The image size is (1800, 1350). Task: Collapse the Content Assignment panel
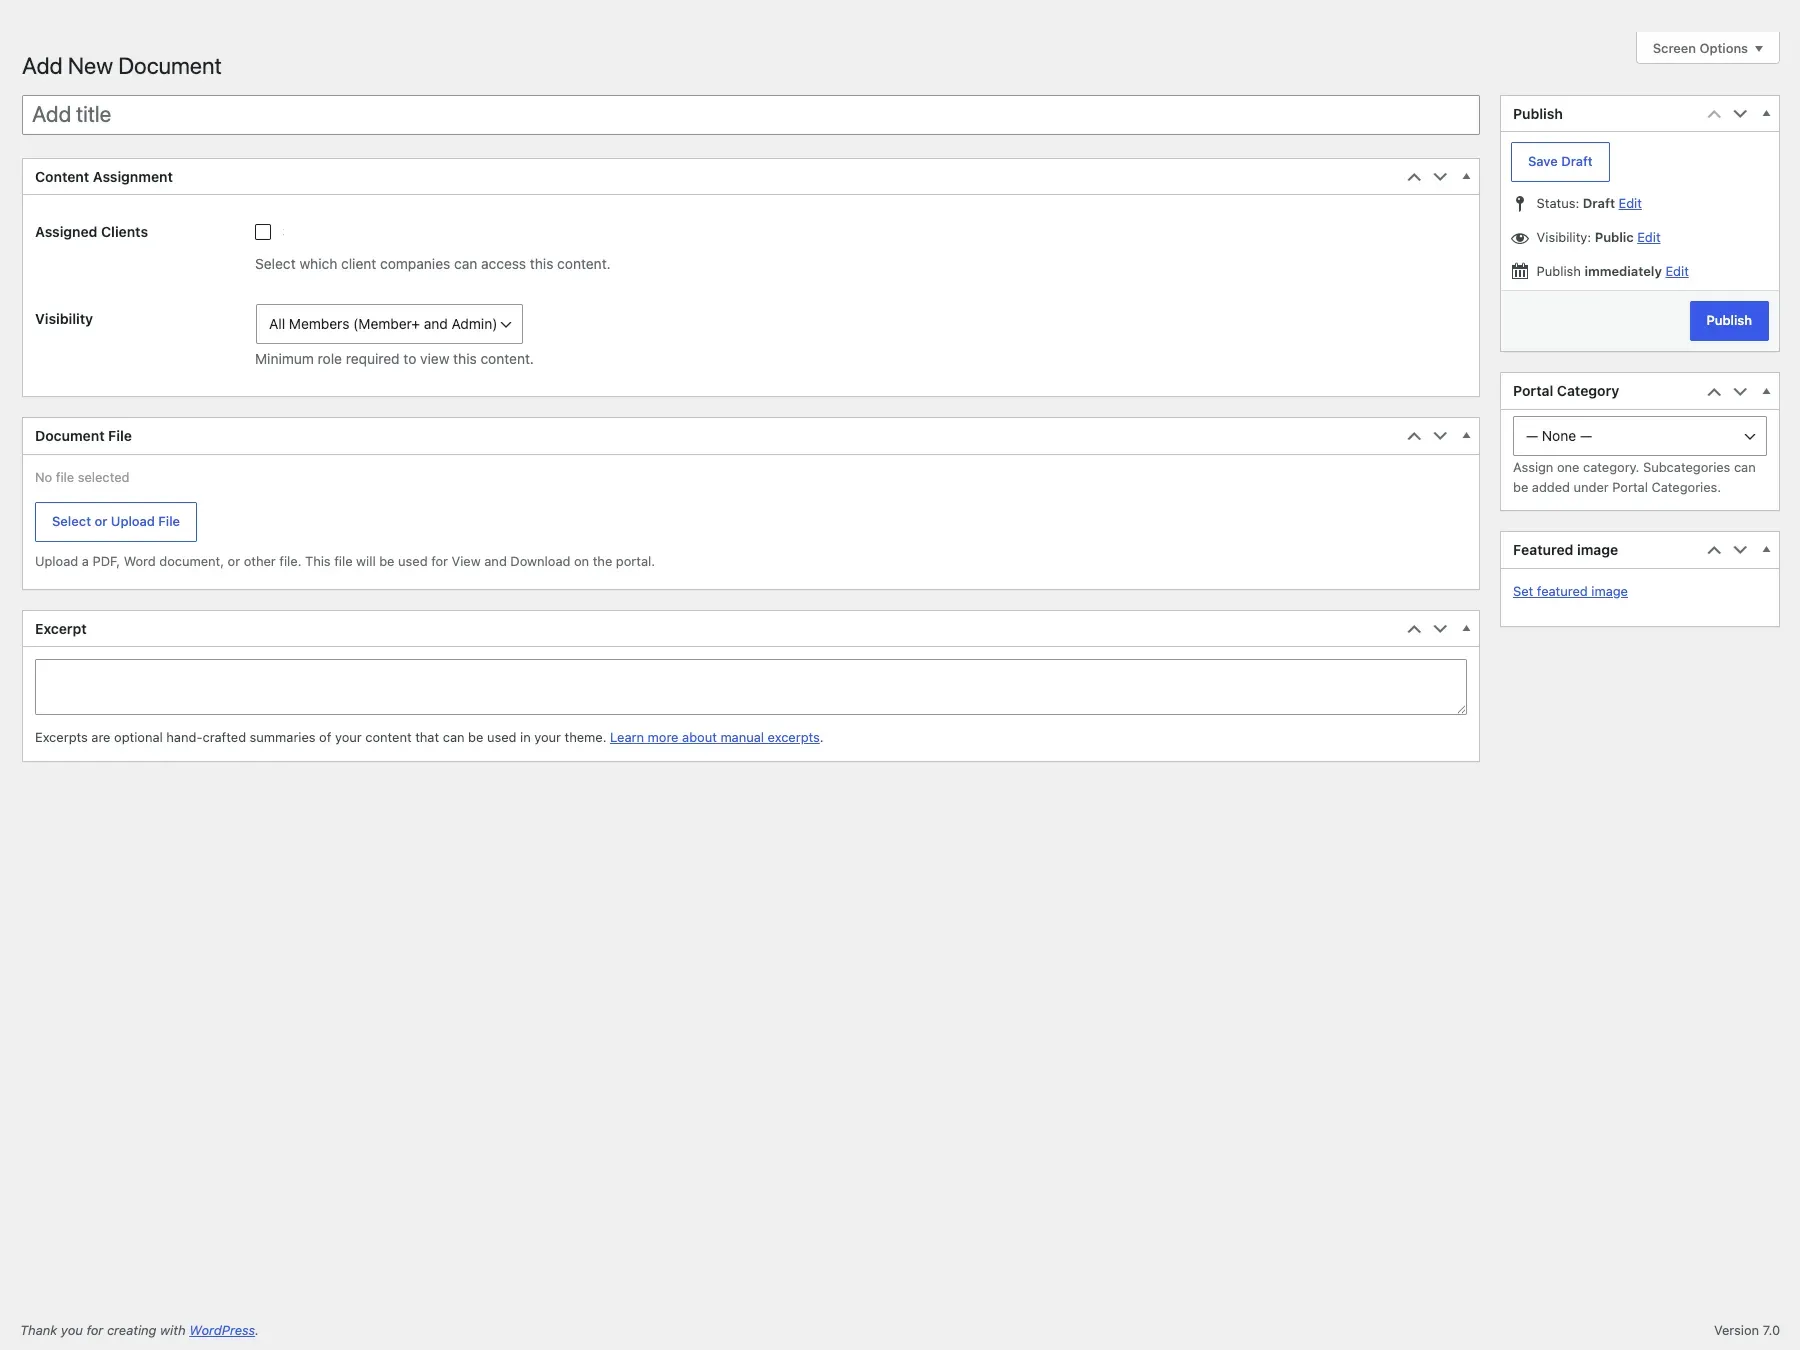(x=1466, y=177)
